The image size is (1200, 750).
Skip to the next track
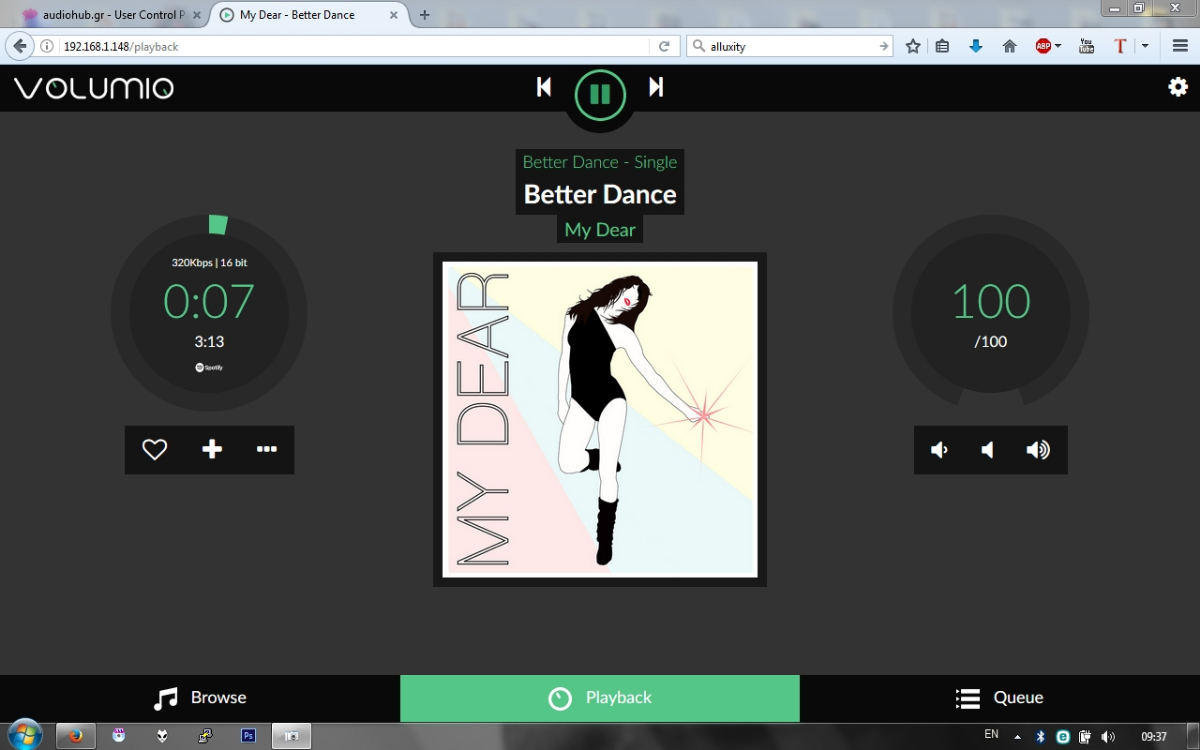(x=656, y=87)
